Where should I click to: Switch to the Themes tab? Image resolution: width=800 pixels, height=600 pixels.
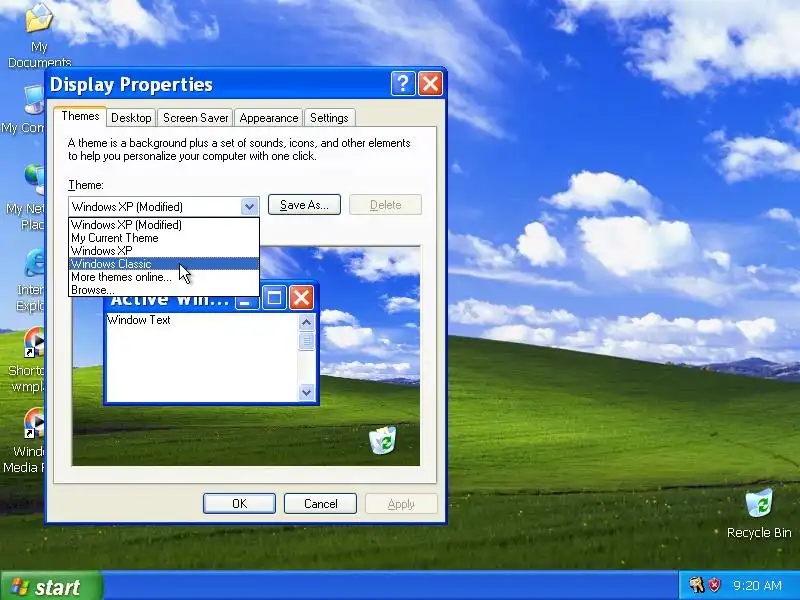(x=80, y=116)
